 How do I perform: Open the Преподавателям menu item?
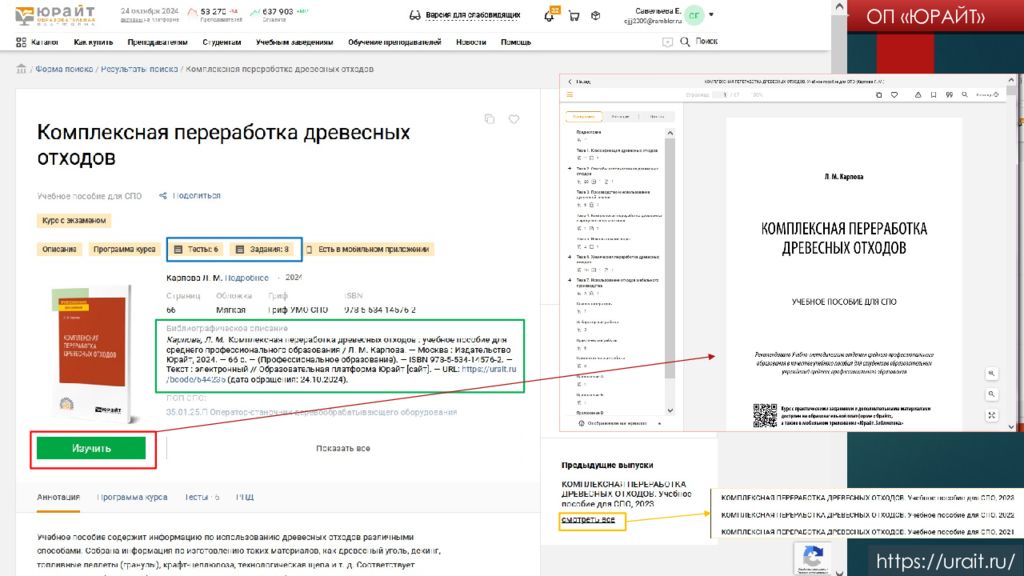tap(157, 42)
